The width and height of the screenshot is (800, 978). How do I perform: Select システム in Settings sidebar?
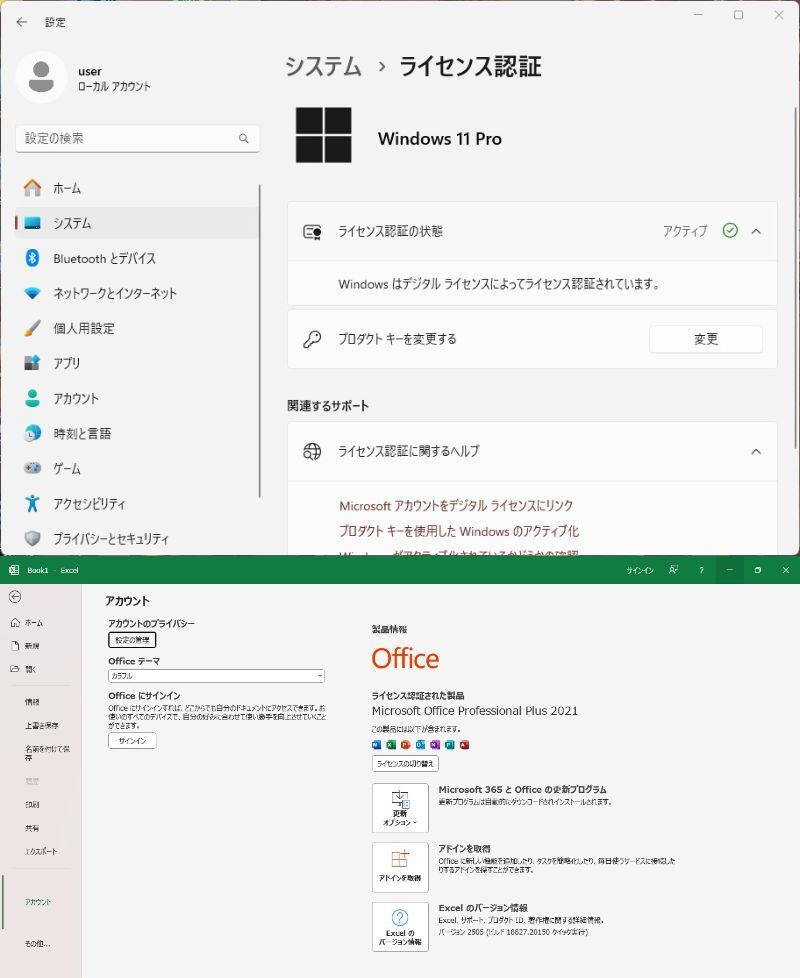pyautogui.click(x=137, y=223)
